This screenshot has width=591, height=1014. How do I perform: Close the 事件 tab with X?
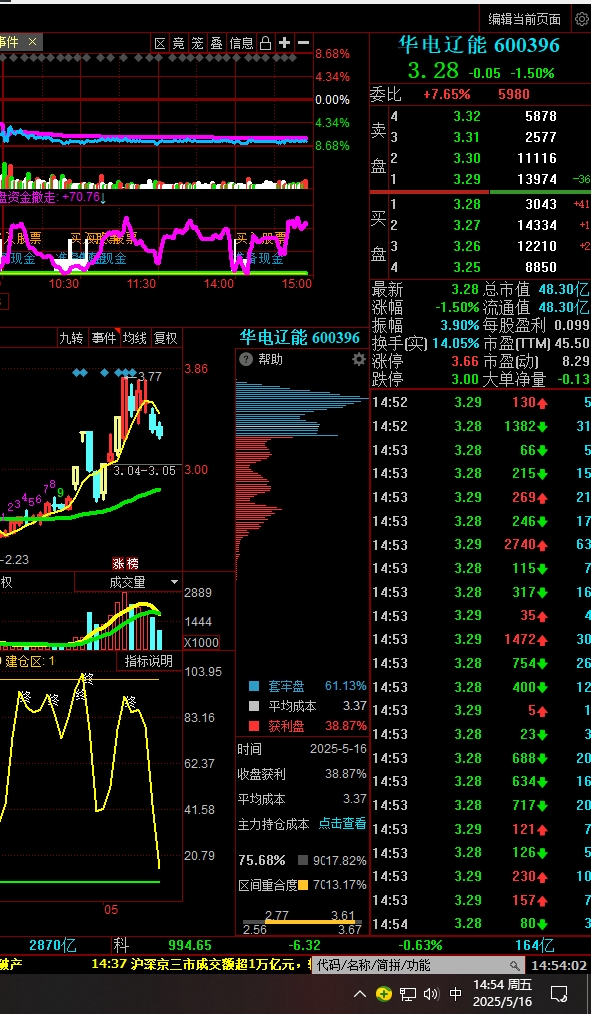coord(32,42)
